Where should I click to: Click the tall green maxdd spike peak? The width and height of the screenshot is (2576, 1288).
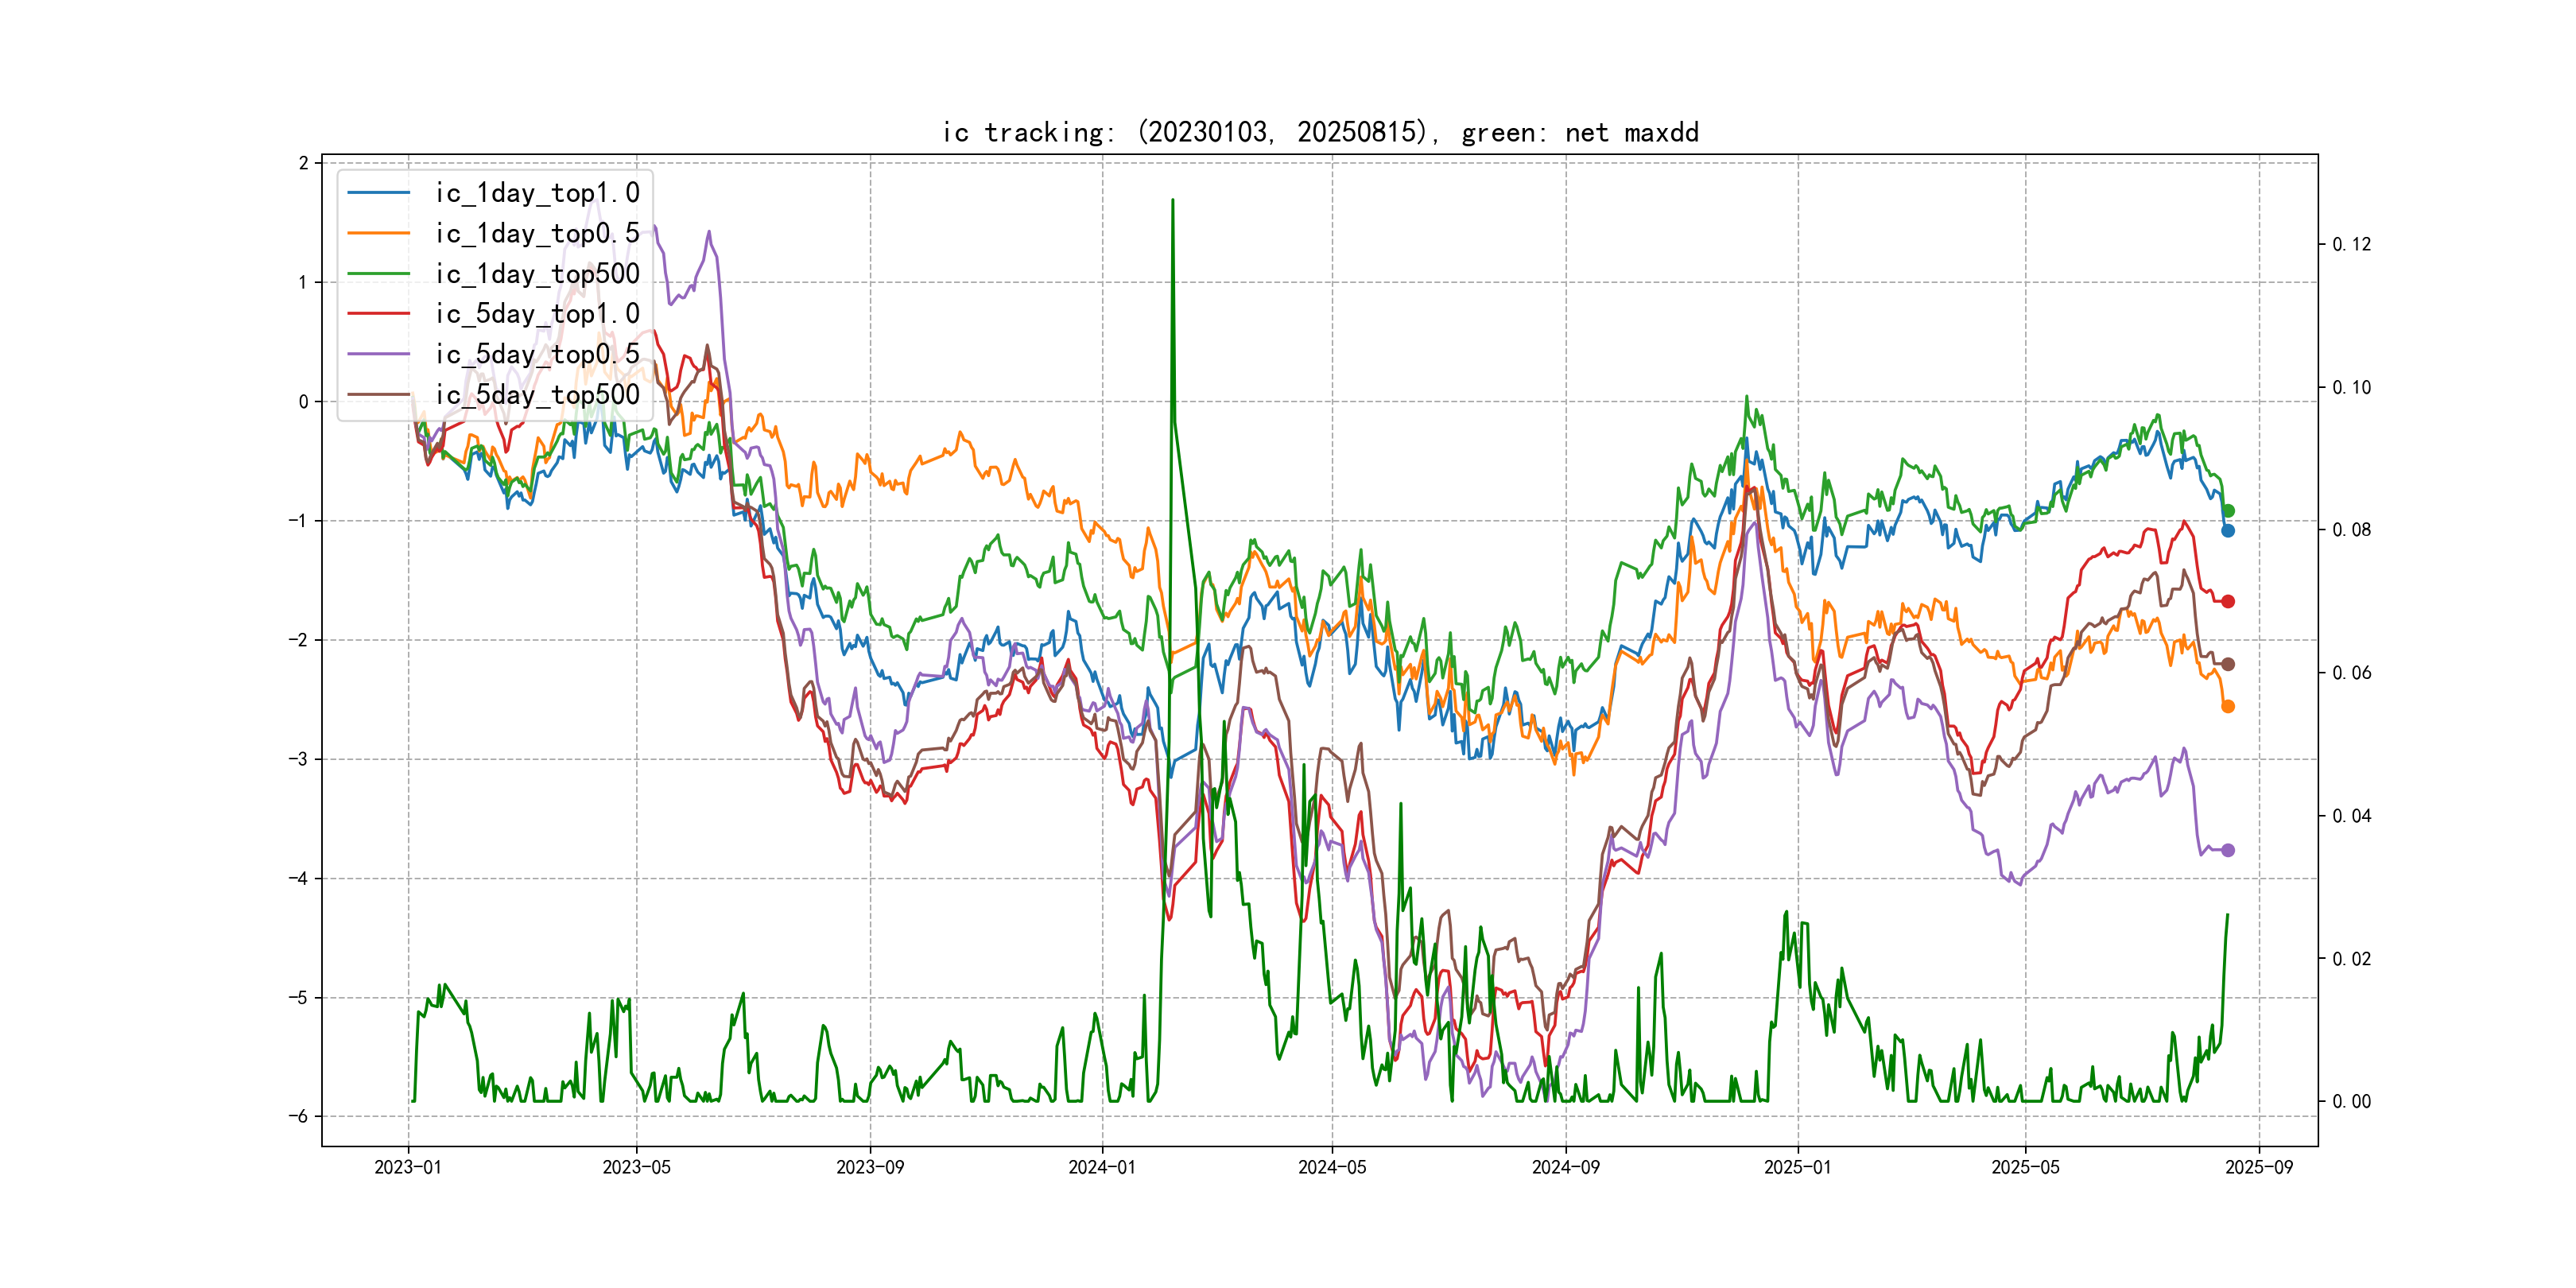(1172, 202)
